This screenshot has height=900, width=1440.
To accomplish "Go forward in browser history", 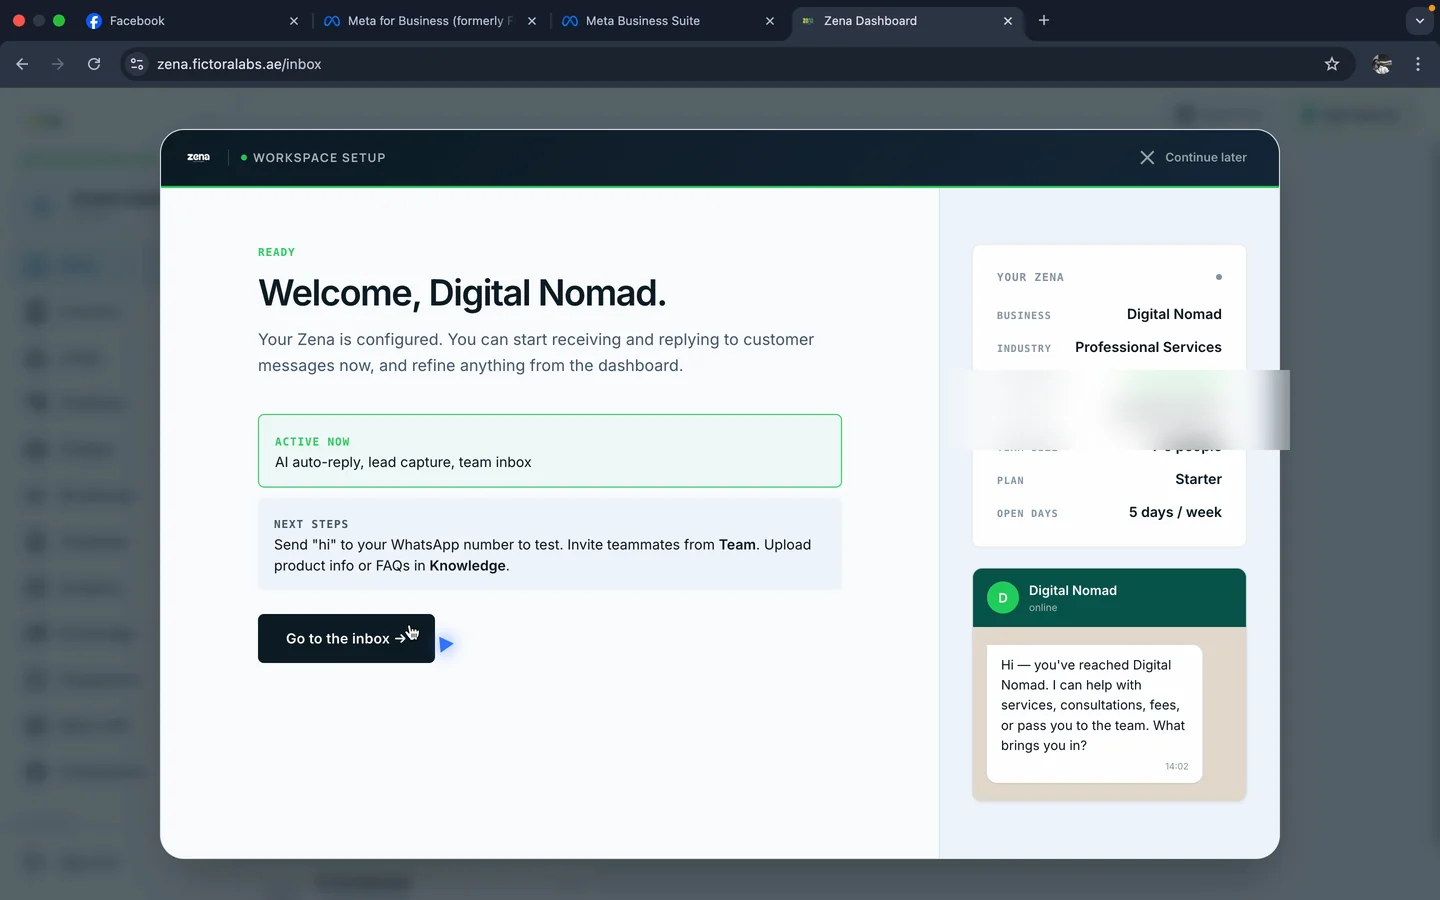I will coord(58,64).
